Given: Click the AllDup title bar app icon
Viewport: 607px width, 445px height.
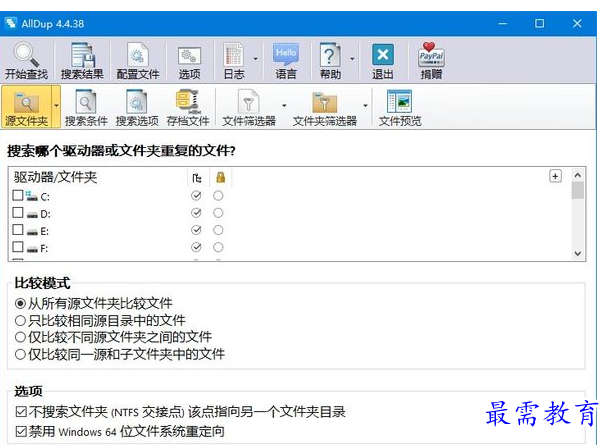Looking at the screenshot, I should click(11, 23).
